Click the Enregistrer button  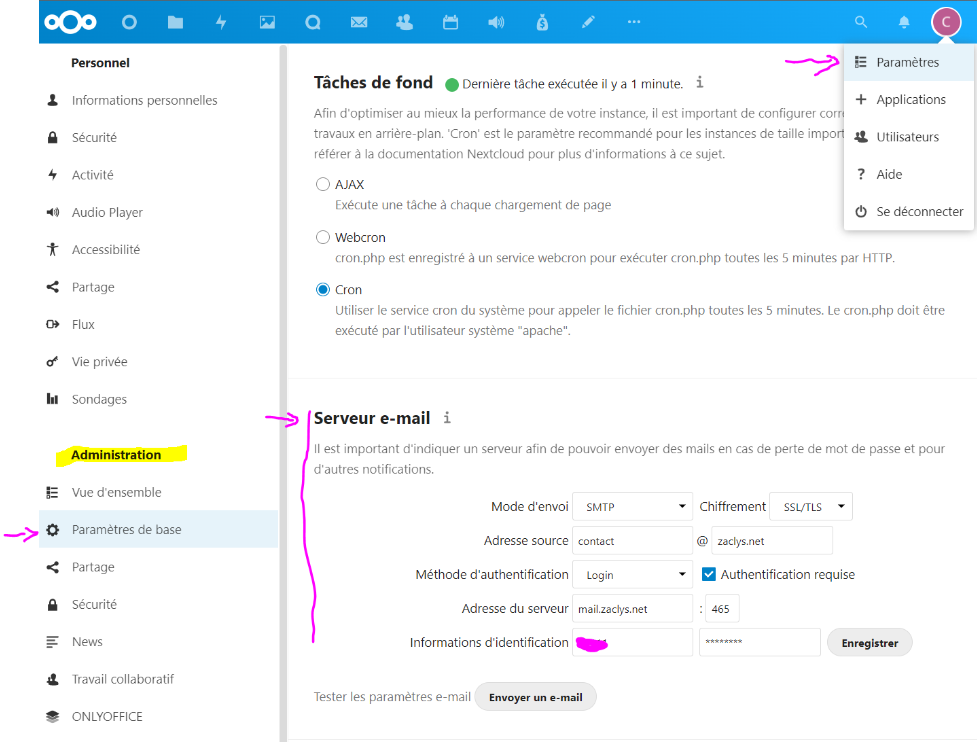coord(869,643)
